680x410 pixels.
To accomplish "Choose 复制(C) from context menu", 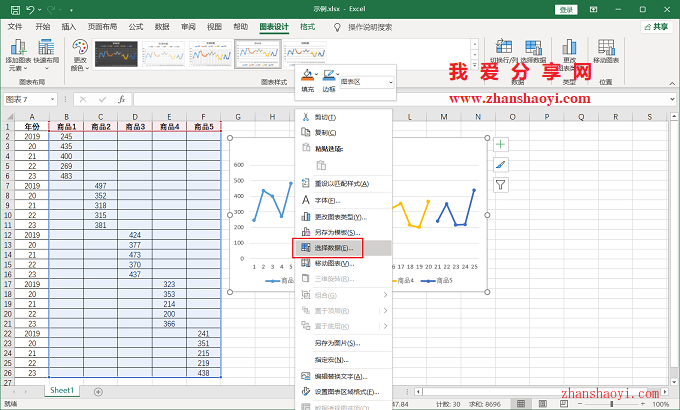I will click(x=343, y=133).
